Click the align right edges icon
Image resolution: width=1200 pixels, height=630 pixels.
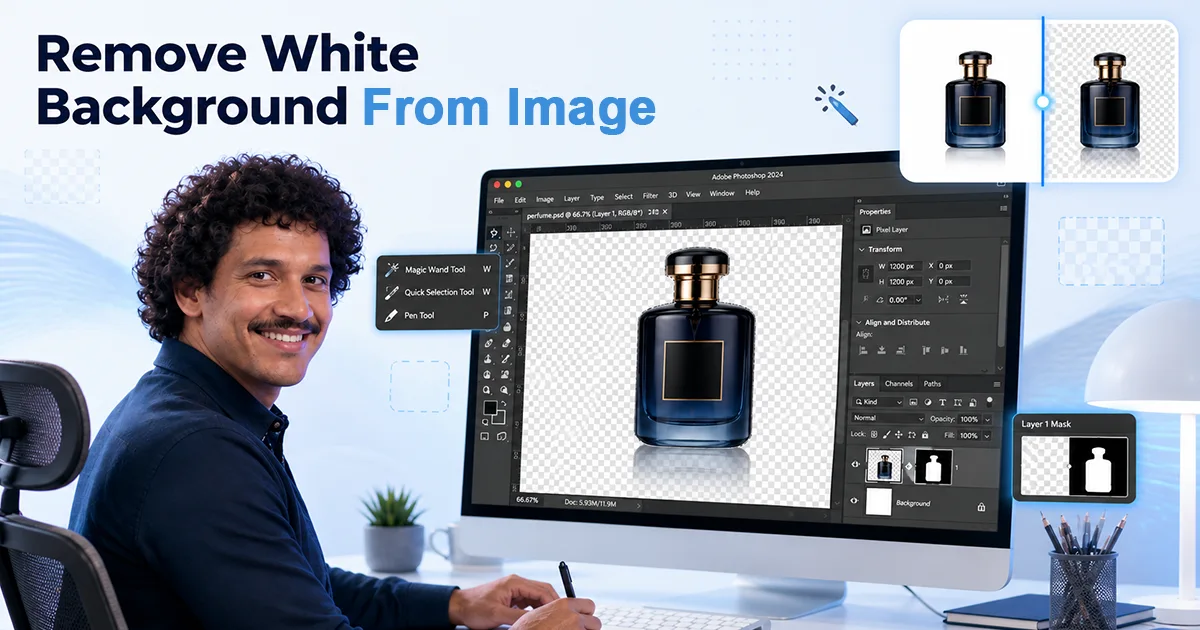click(900, 350)
